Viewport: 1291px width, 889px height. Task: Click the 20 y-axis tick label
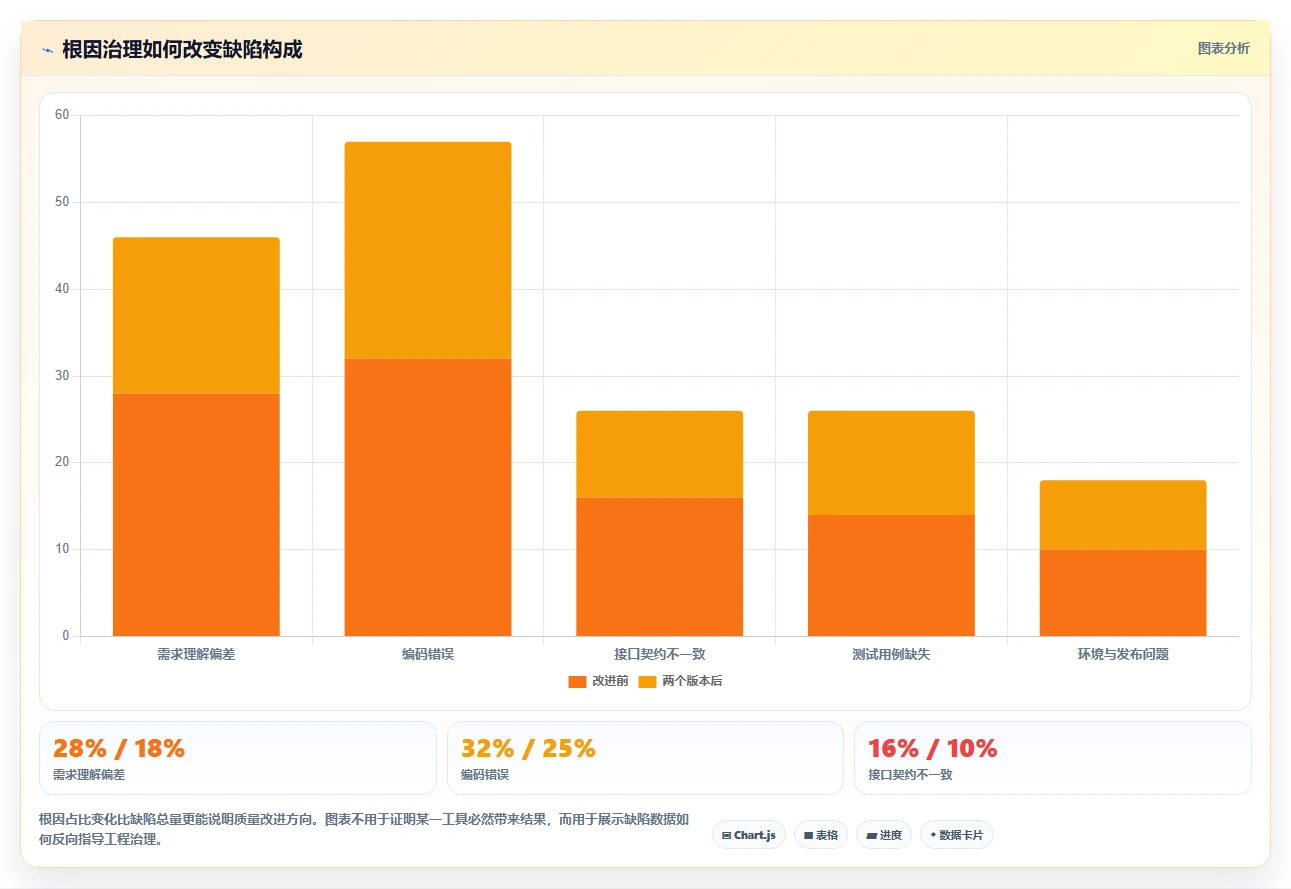[62, 462]
